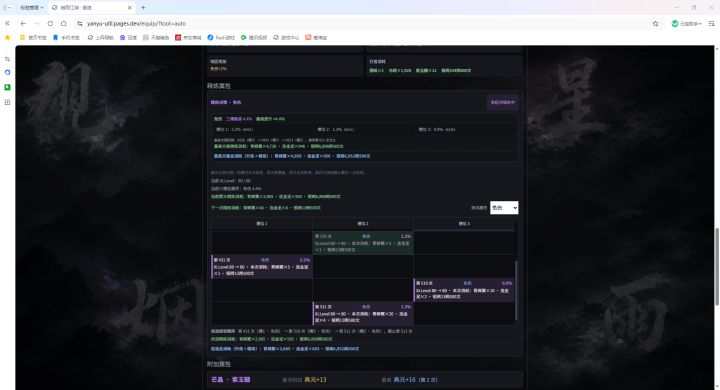Expand the tab group dropdown in title bar
The width and height of the screenshot is (720, 390).
32,7
